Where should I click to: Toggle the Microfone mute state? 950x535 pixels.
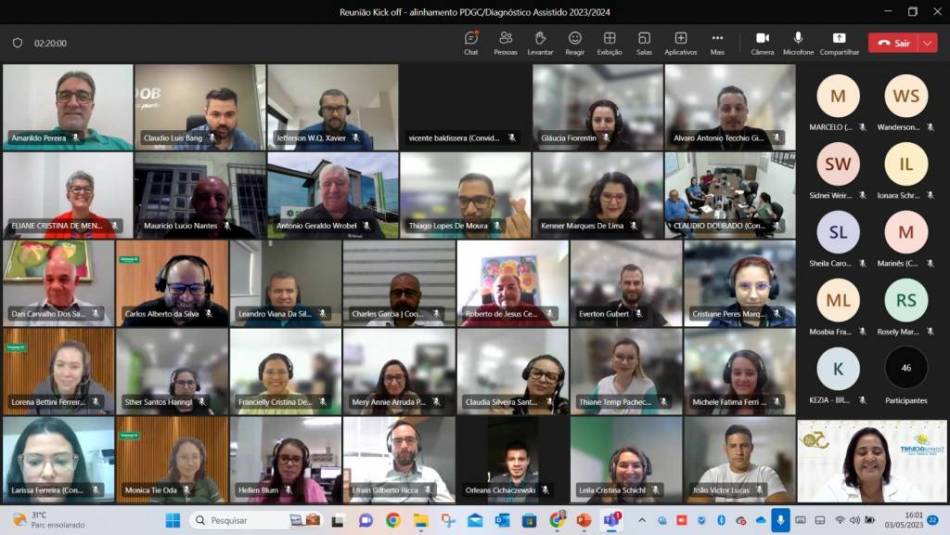tap(798, 43)
